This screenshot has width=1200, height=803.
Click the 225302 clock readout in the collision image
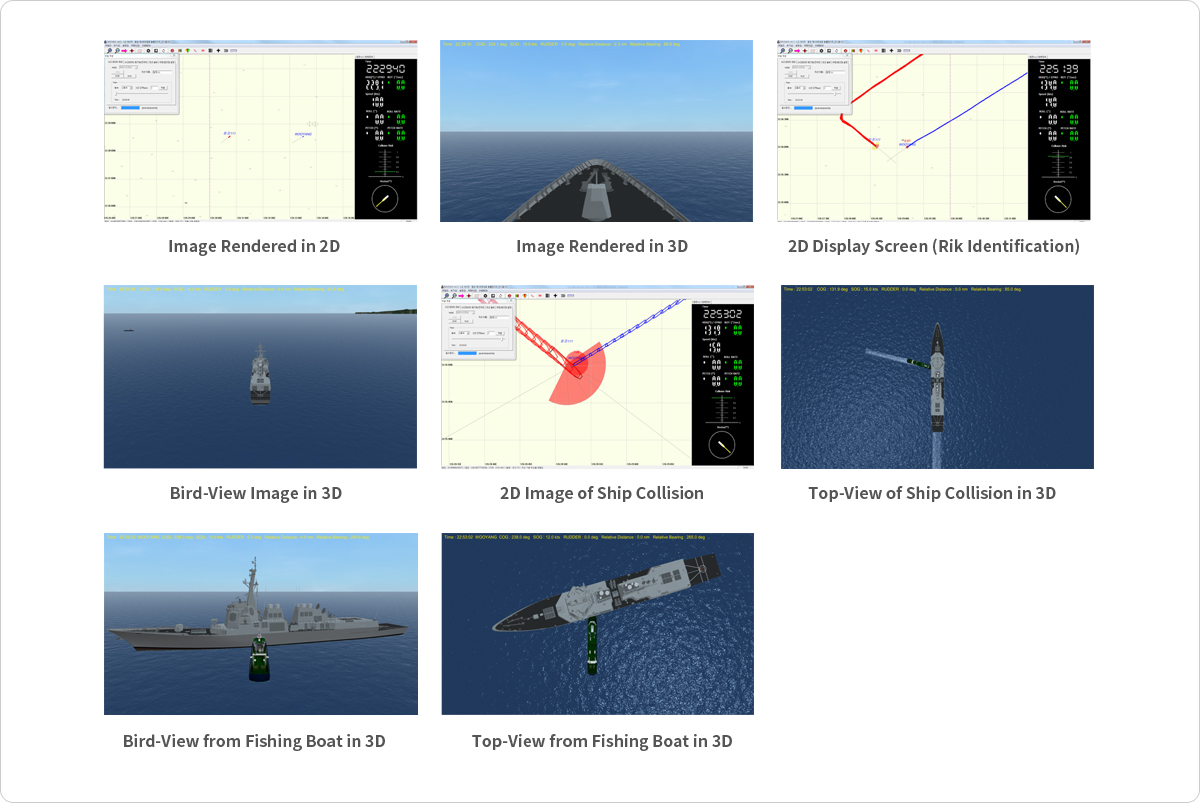(x=721, y=314)
